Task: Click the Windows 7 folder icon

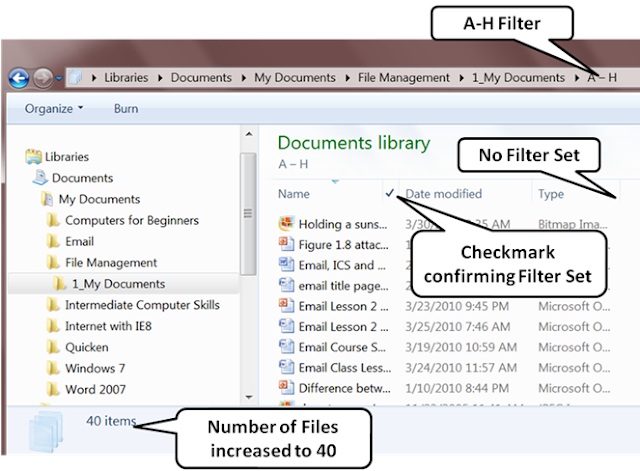Action: [53, 368]
